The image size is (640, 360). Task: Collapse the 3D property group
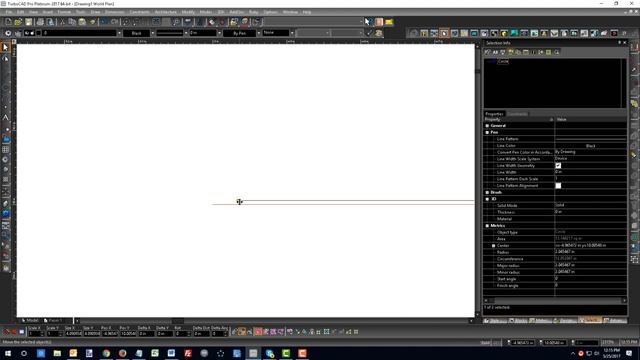point(487,199)
